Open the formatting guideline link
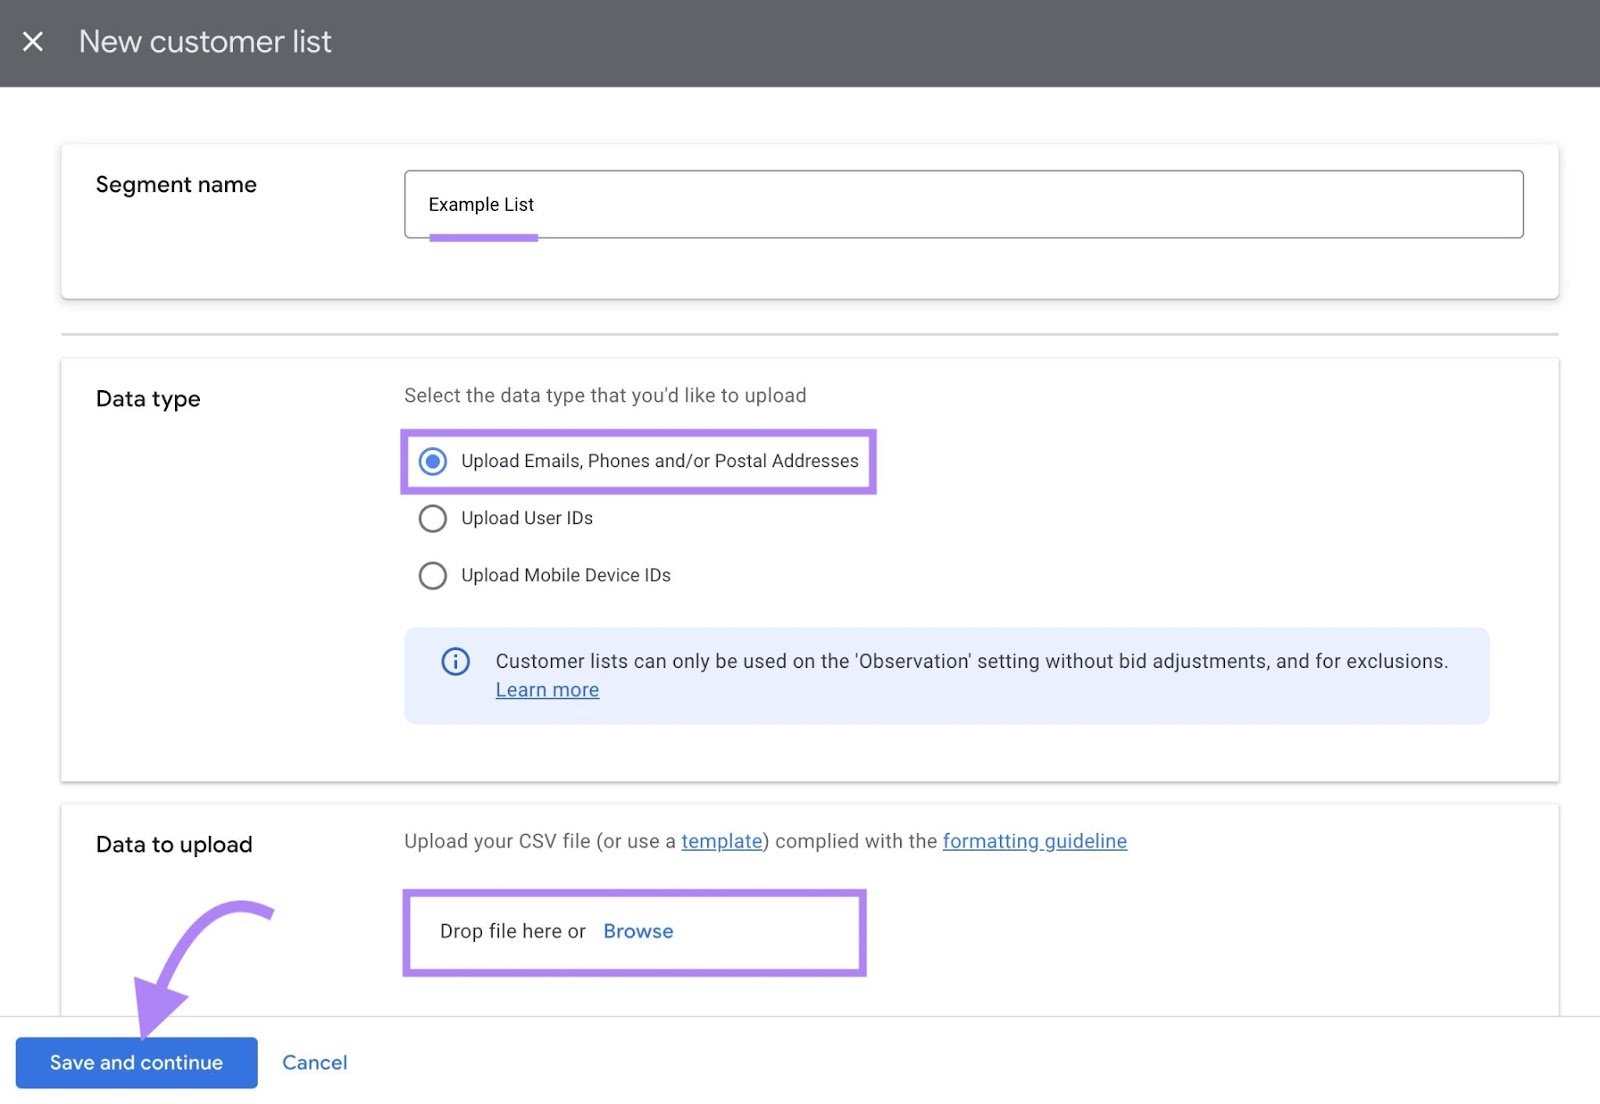Screen dimensions: 1600x1104 pyautogui.click(x=1034, y=841)
